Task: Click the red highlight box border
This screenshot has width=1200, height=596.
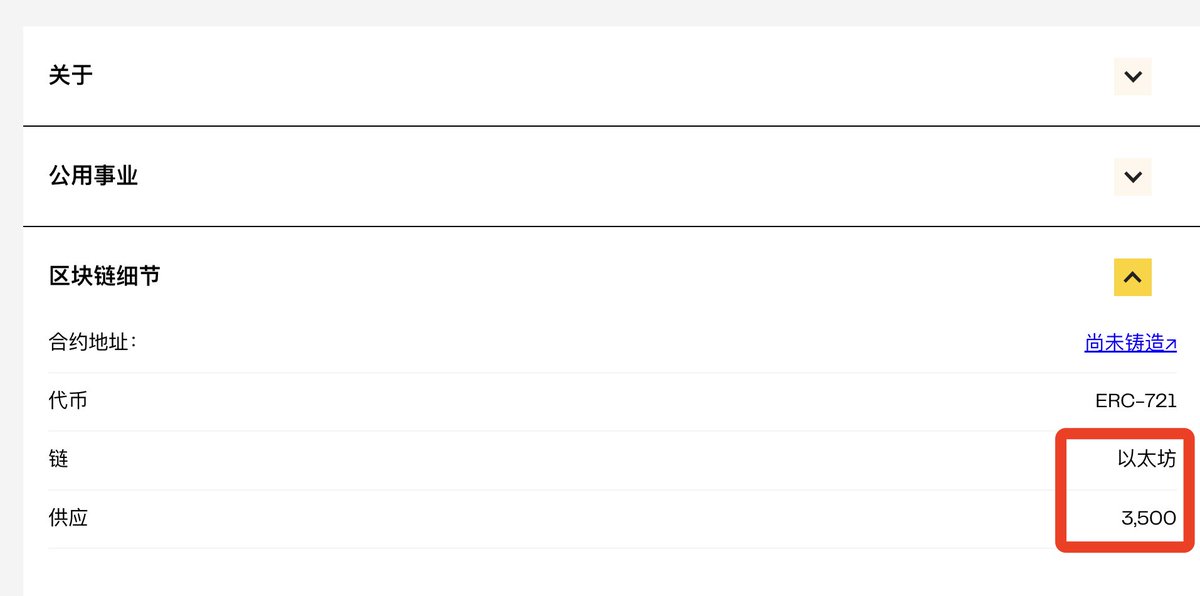Action: pos(1060,490)
